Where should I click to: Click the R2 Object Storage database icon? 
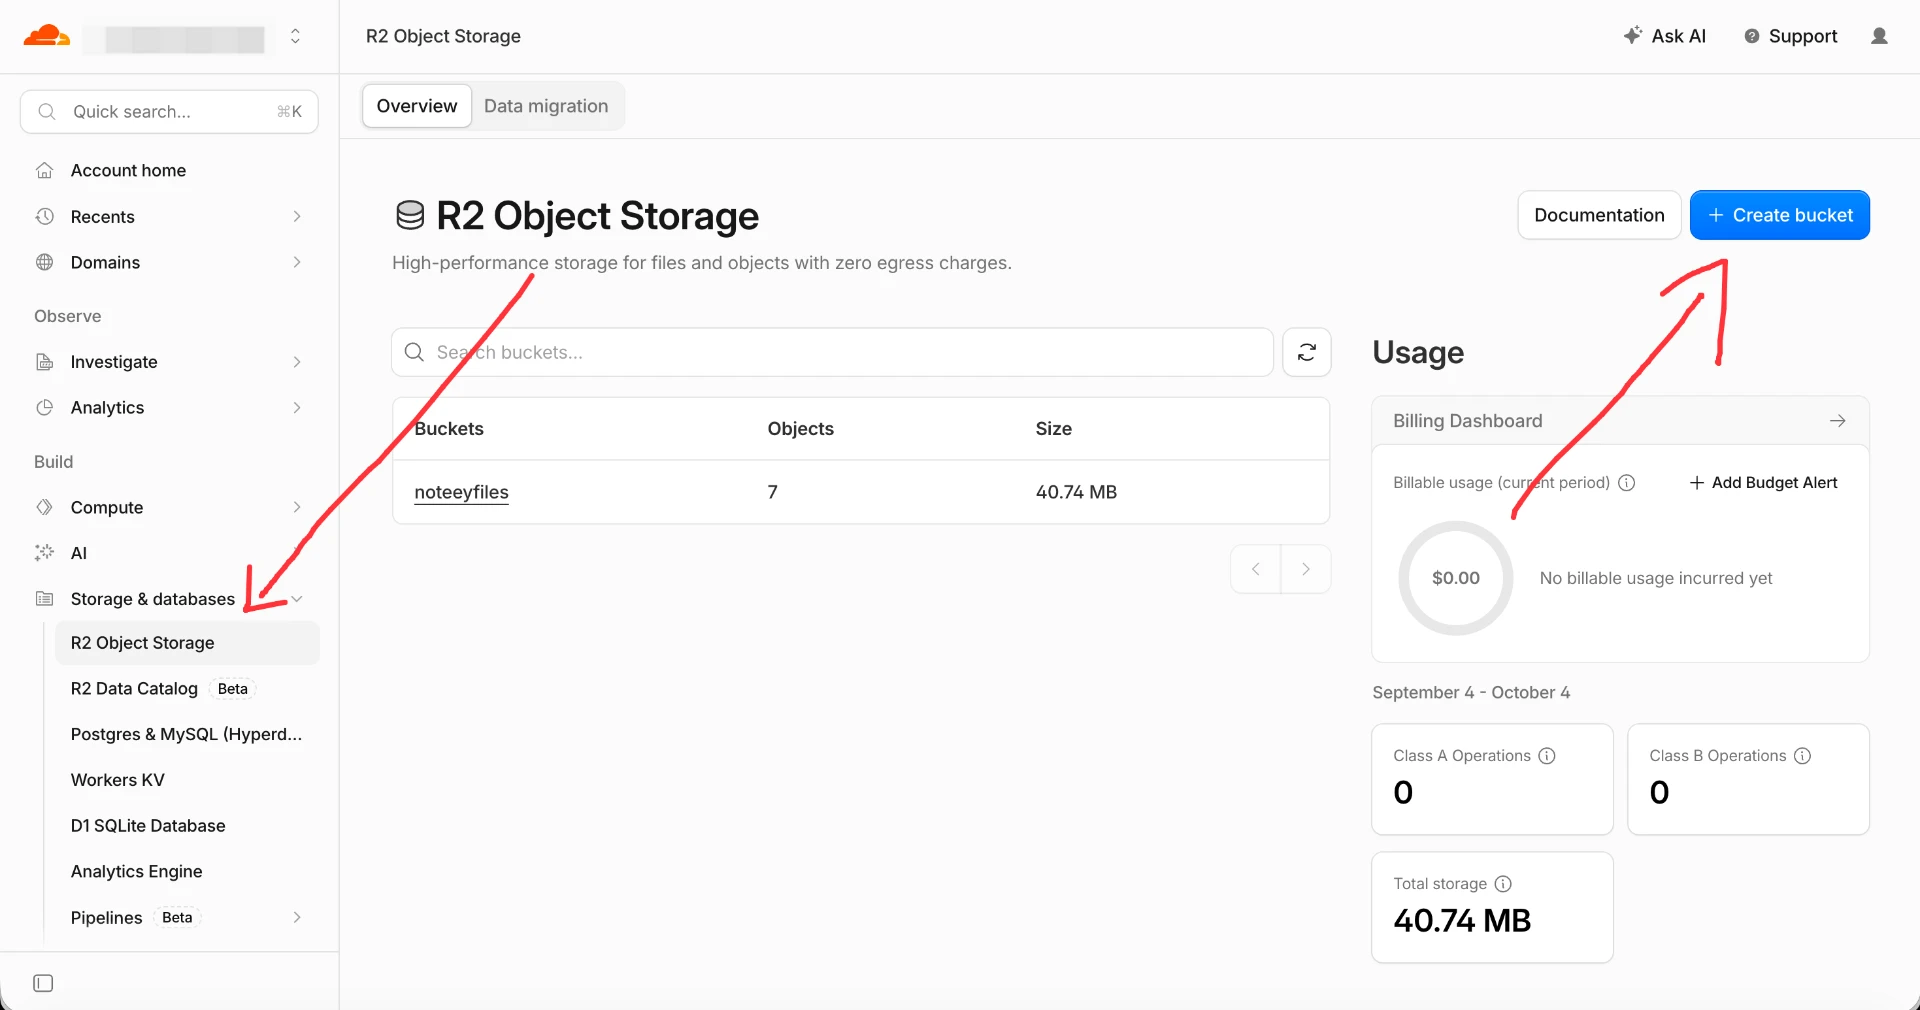(410, 216)
